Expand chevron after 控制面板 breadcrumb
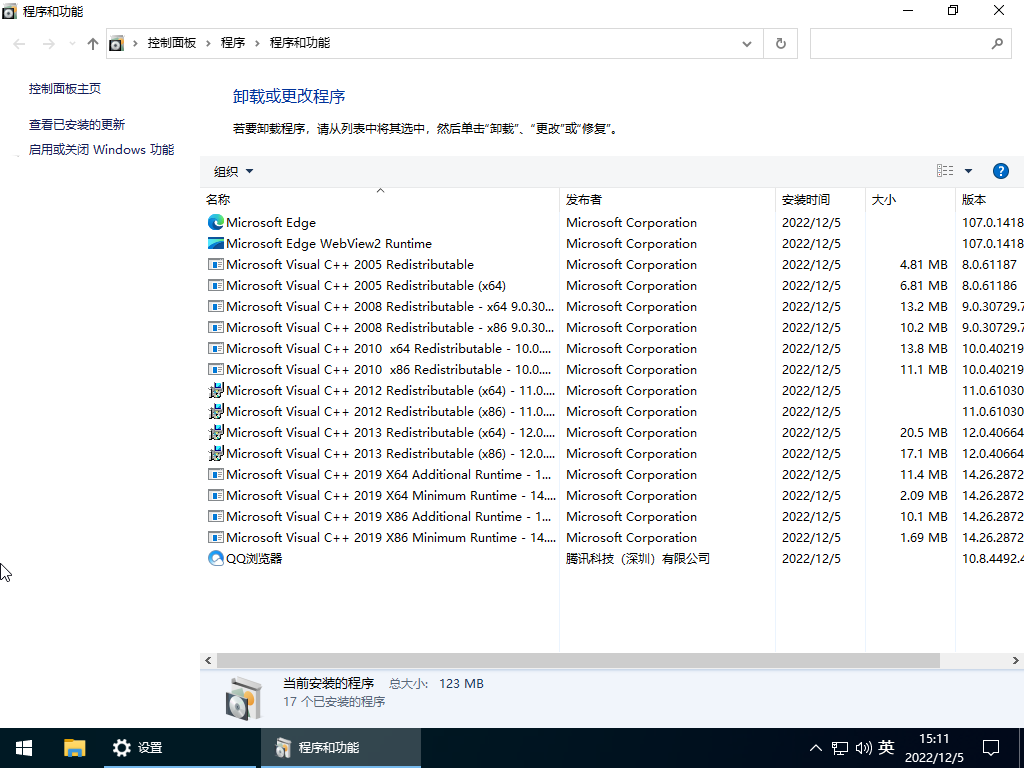 tap(208, 43)
